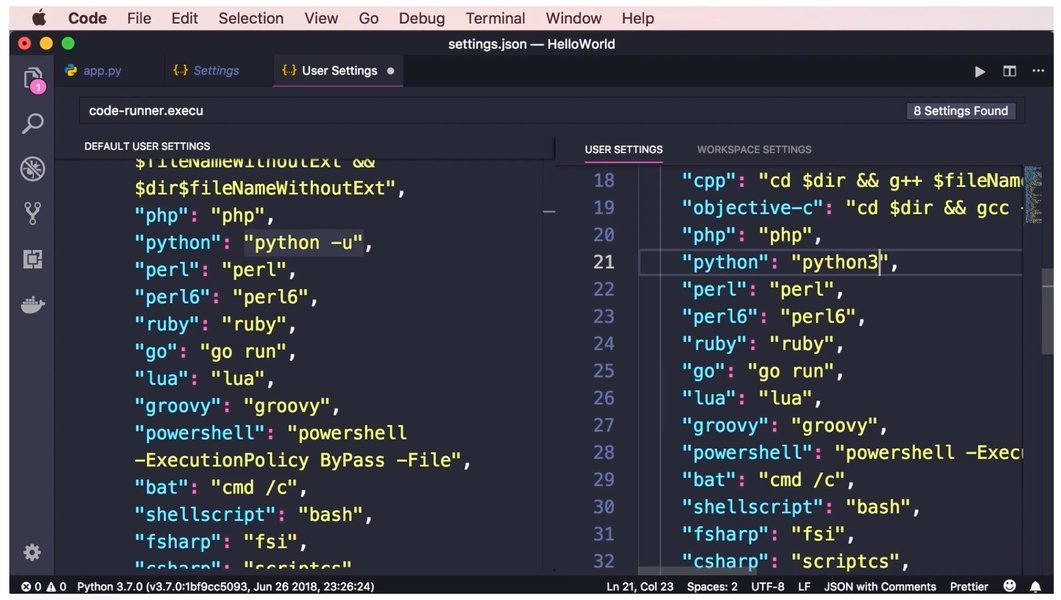Open the Extensions view icon
1061x600 pixels.
point(32,259)
